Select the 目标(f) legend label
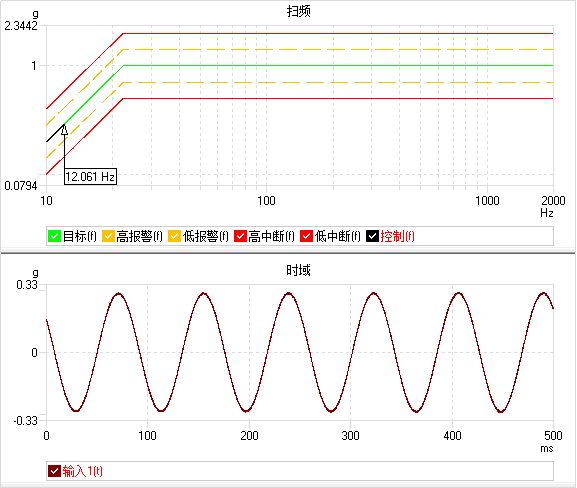The width and height of the screenshot is (577, 488). (x=79, y=236)
